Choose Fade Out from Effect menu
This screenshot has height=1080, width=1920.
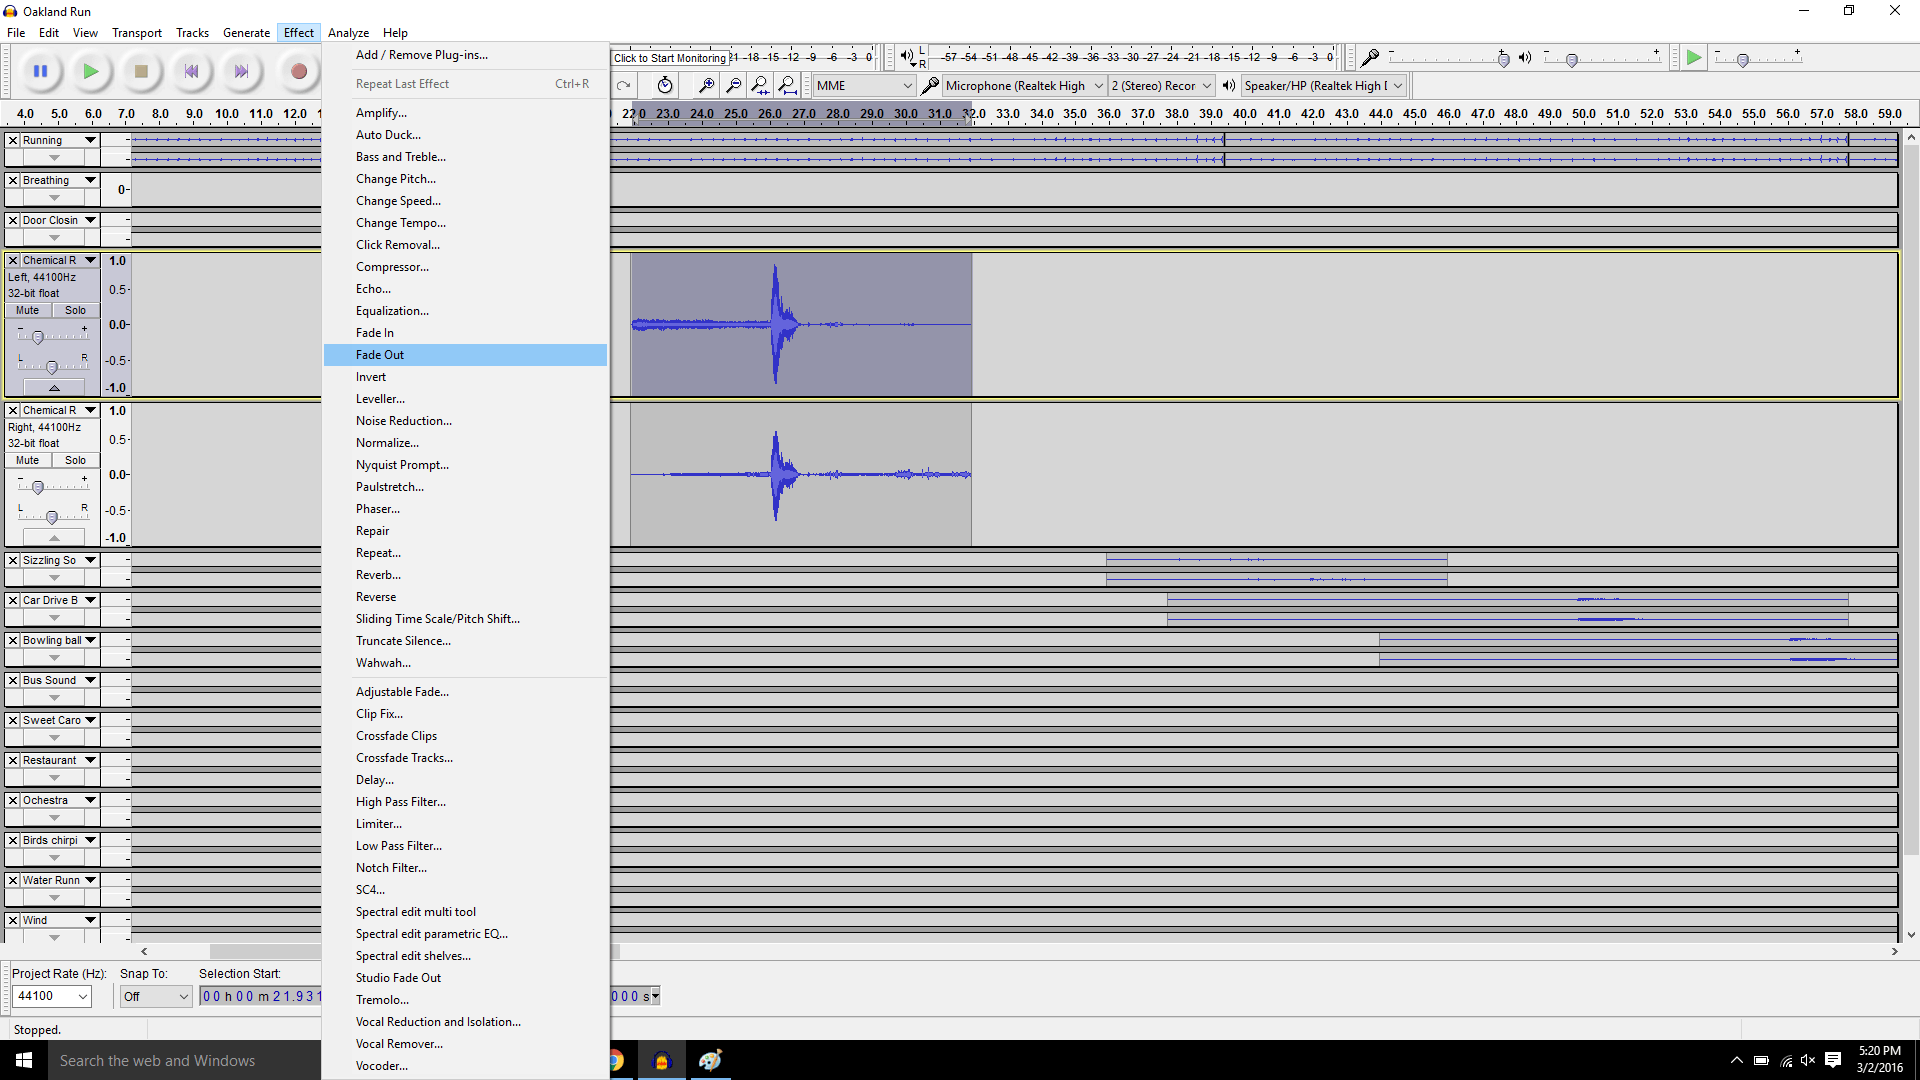coord(380,355)
